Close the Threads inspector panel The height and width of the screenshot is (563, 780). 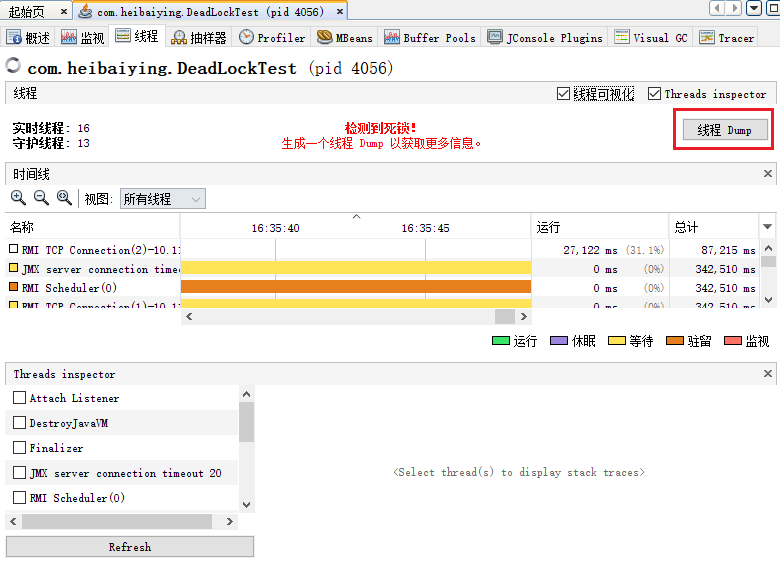pos(768,374)
